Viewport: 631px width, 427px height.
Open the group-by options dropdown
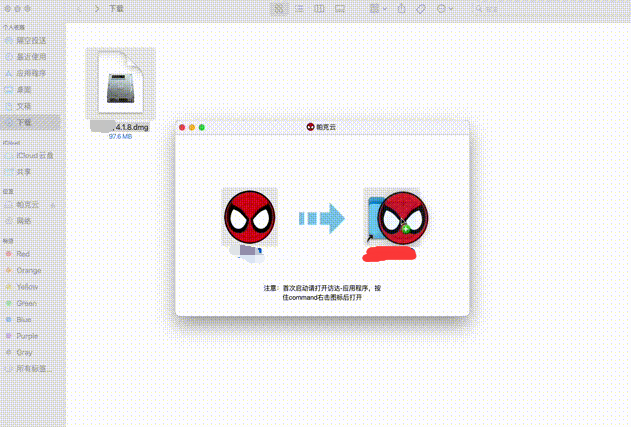click(x=378, y=8)
